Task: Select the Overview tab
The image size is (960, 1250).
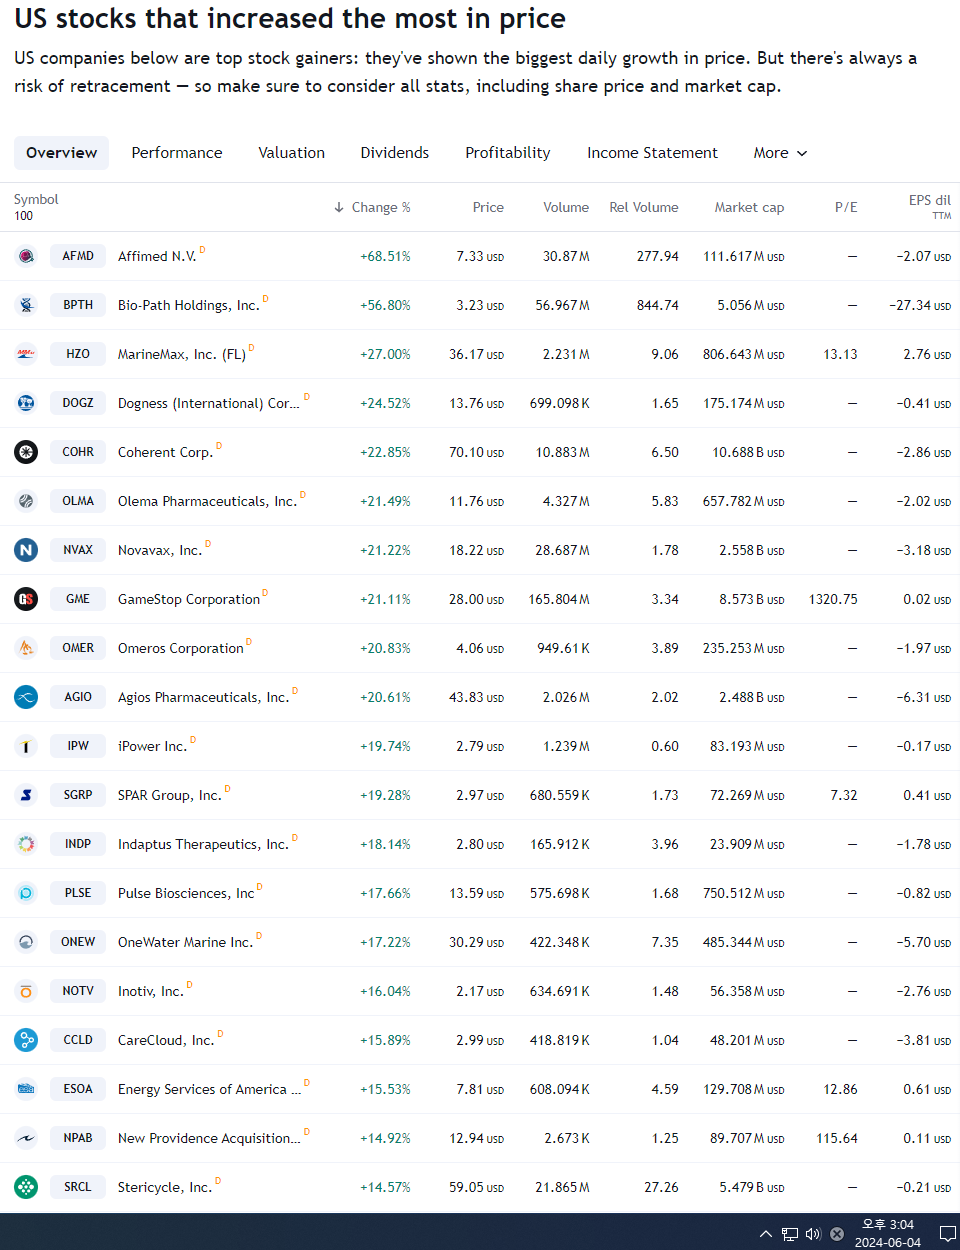Action: 62,153
